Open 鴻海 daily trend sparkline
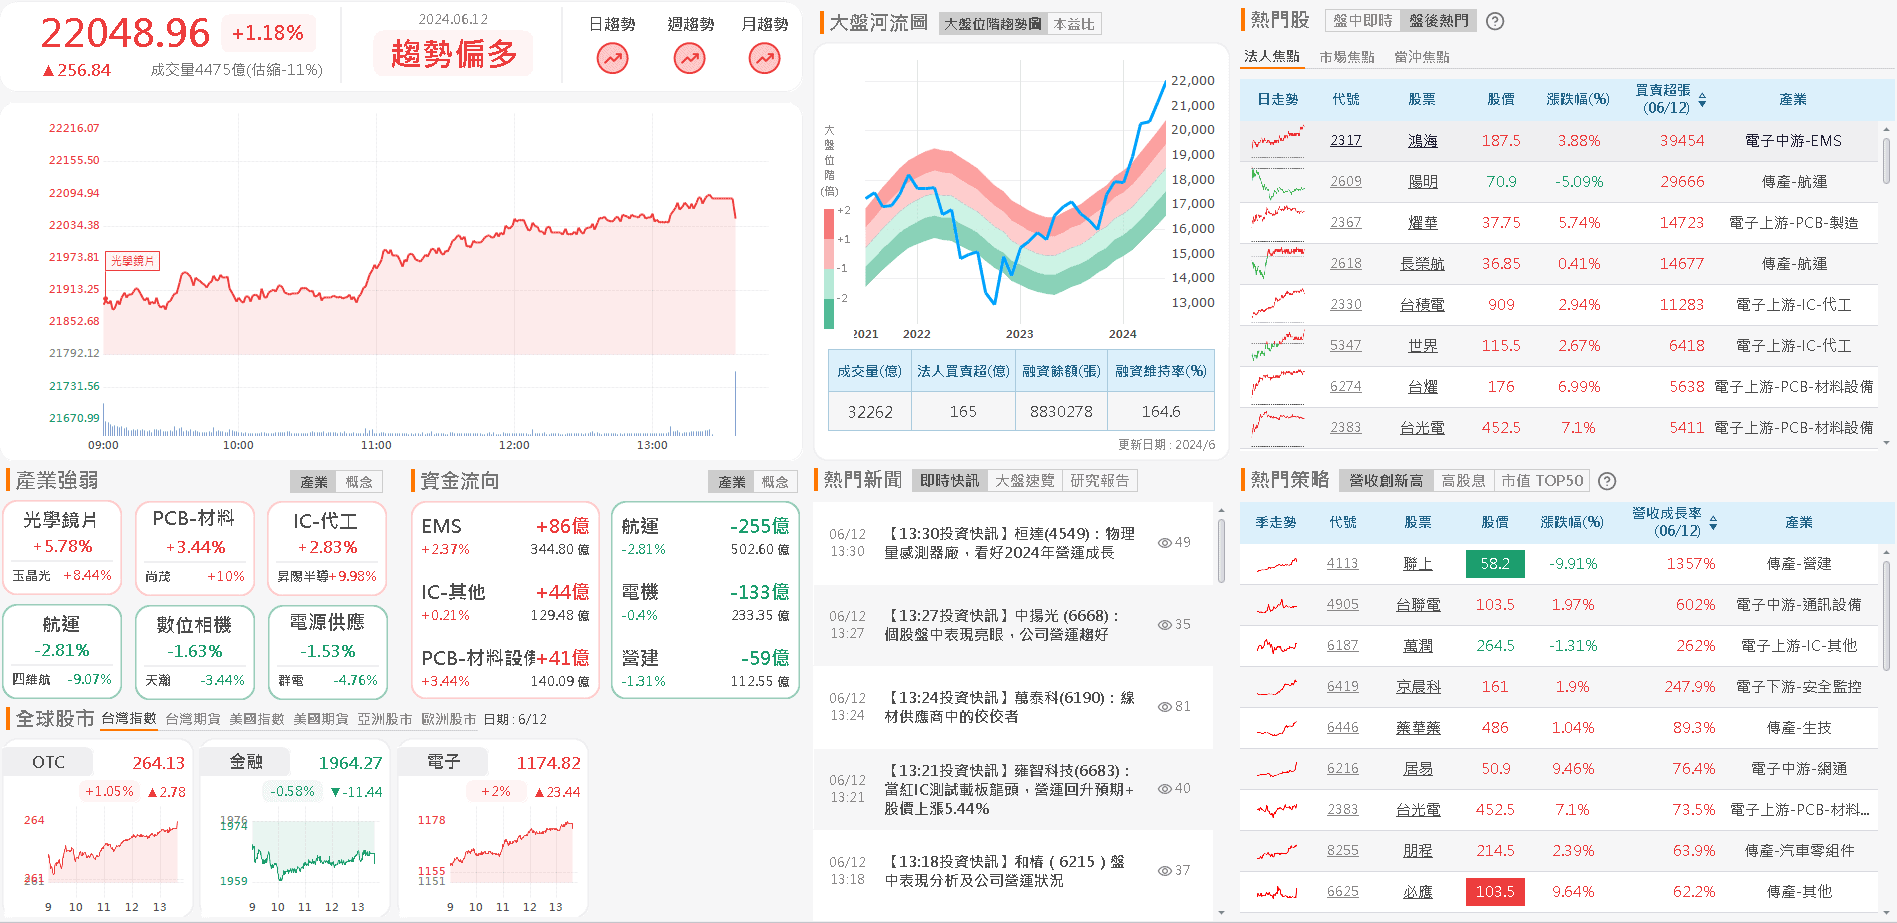 [1277, 141]
